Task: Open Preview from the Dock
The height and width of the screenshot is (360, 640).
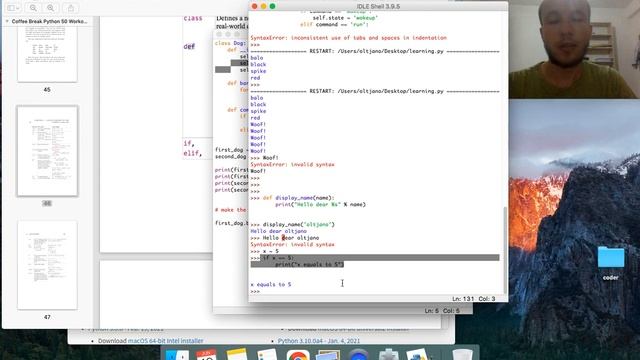Action: (x=328, y=354)
